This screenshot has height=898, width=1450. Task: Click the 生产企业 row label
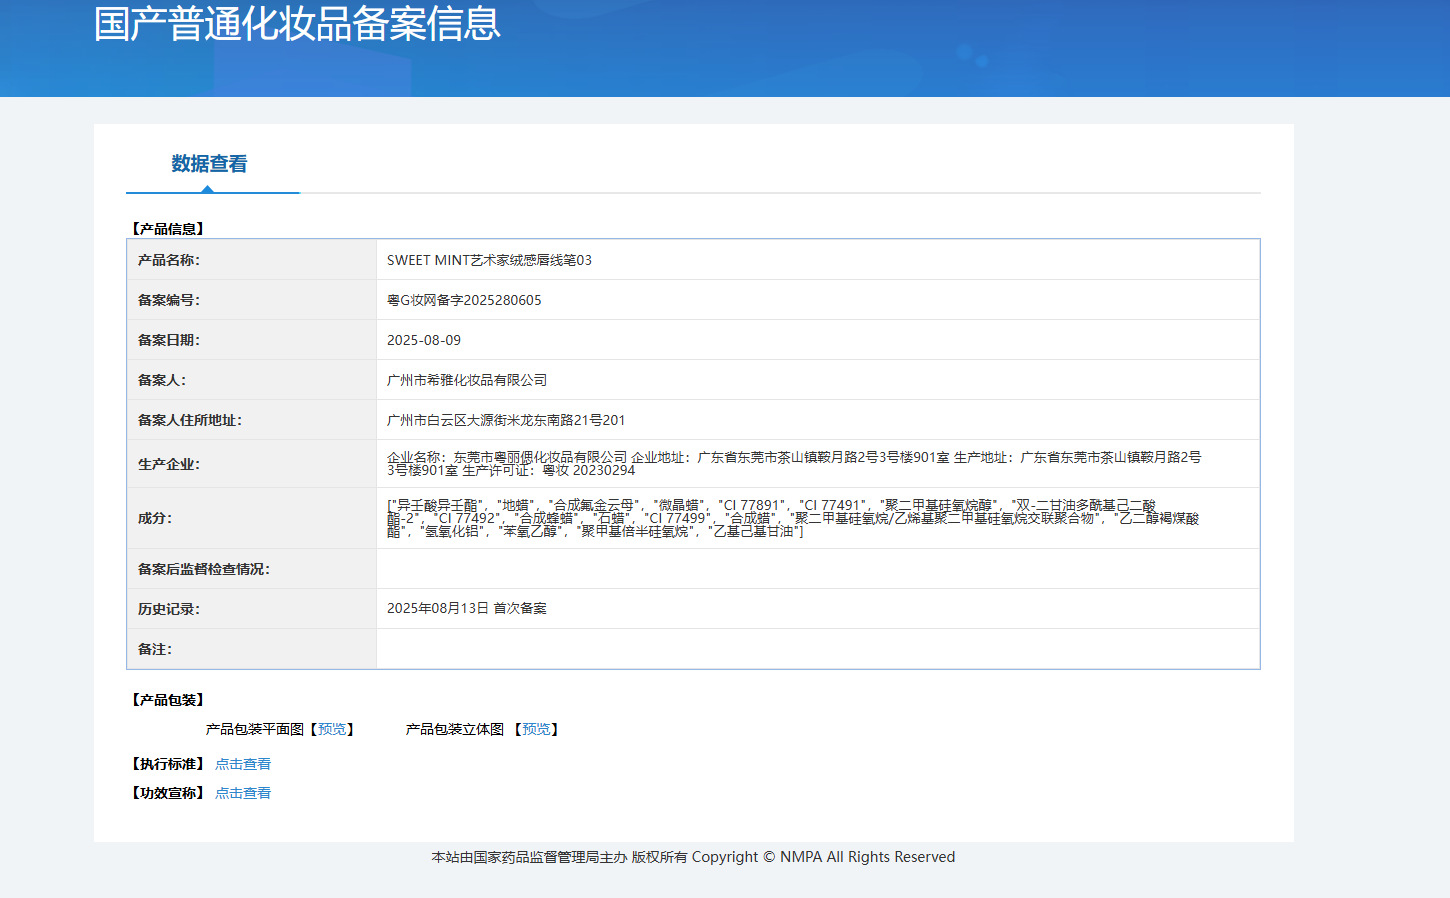point(169,464)
